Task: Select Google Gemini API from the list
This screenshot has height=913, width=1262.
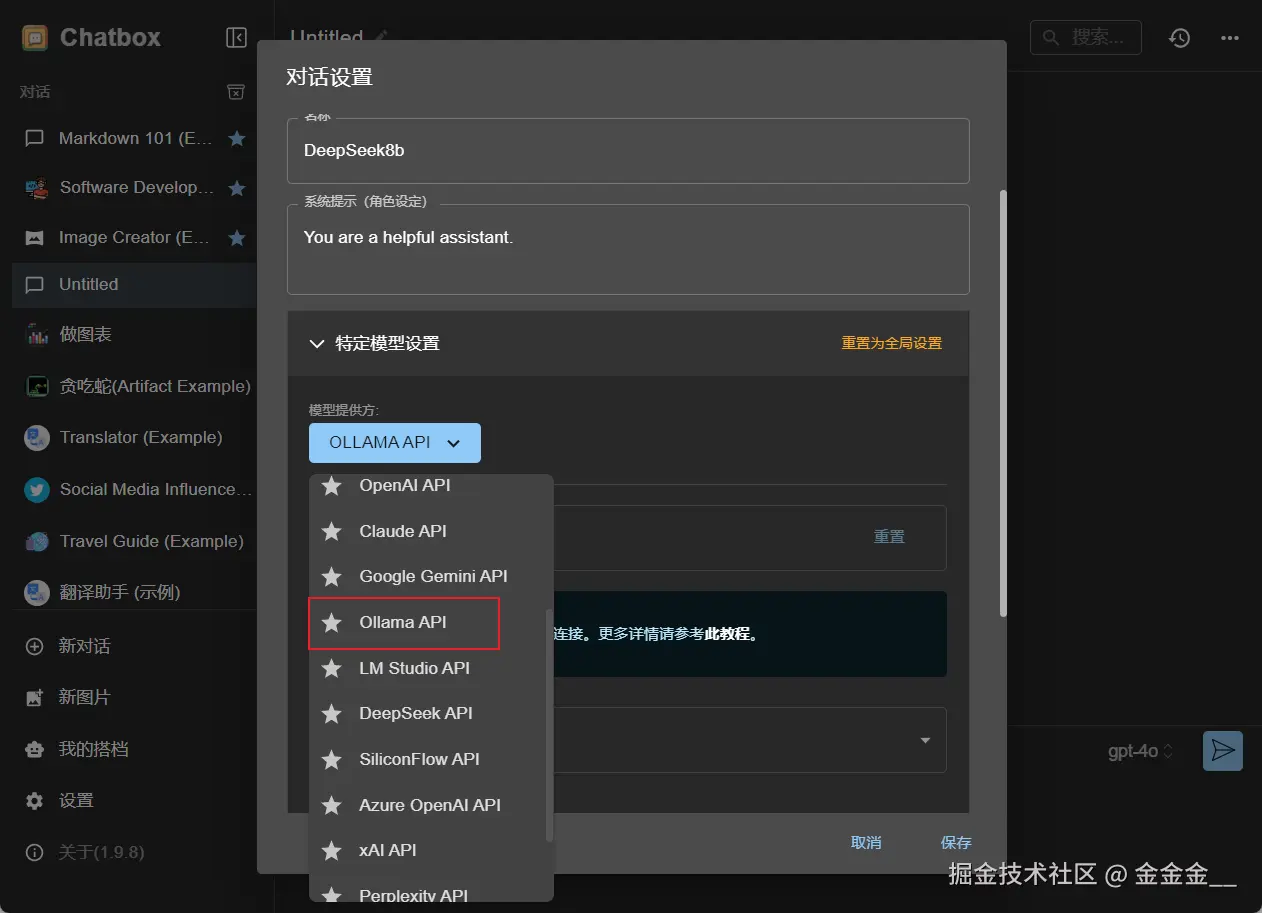Action: (x=431, y=577)
